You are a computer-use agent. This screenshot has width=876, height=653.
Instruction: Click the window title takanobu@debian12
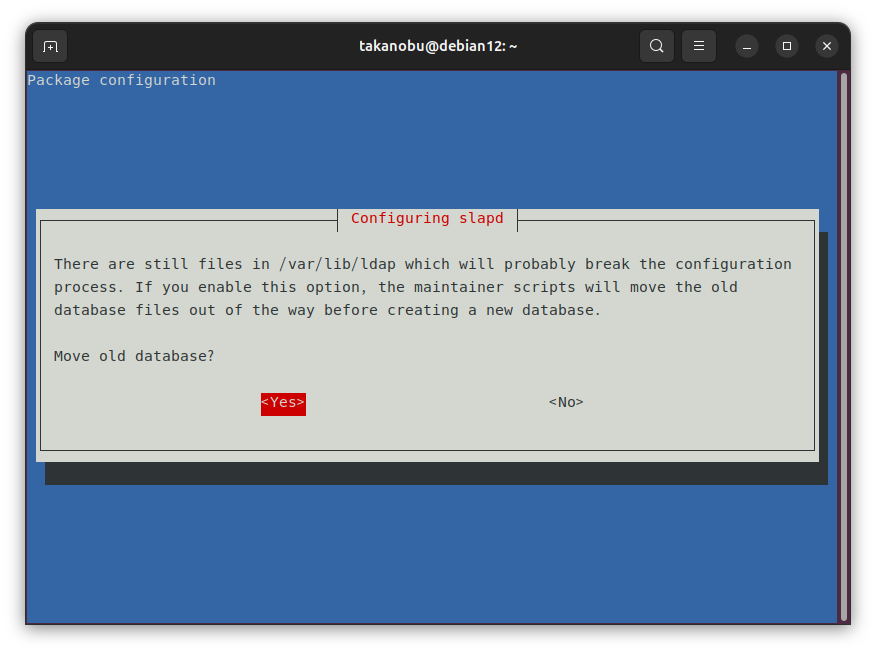[437, 46]
